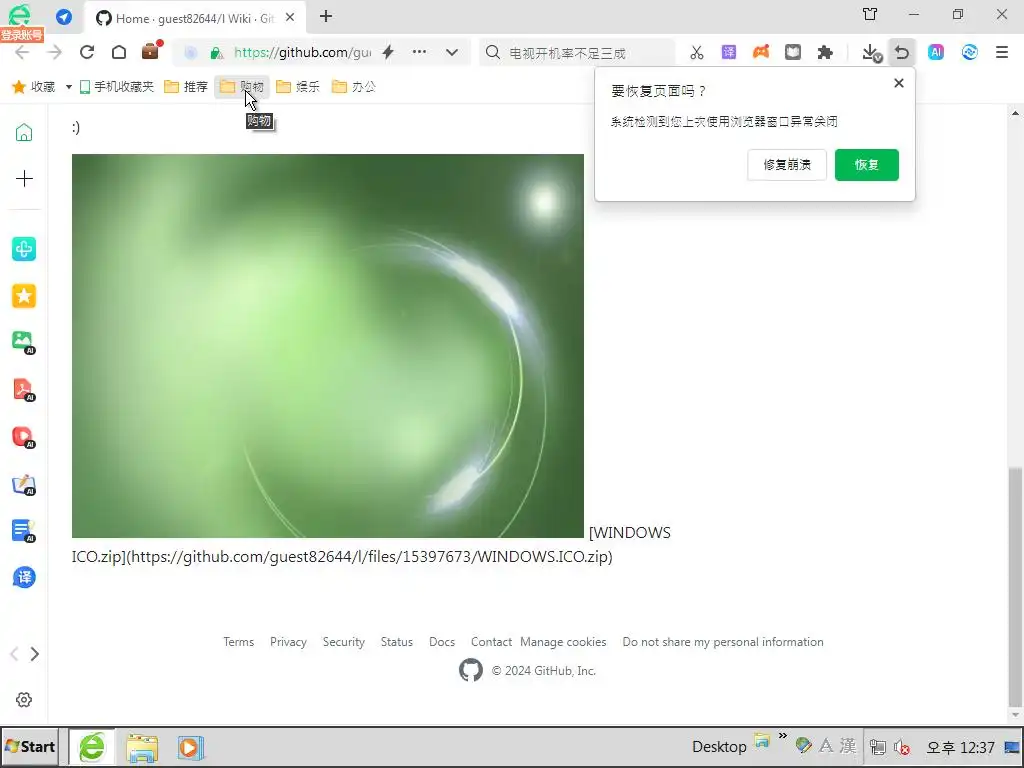Open the AI writing pen sidebar icon
The width and height of the screenshot is (1024, 768).
click(24, 485)
